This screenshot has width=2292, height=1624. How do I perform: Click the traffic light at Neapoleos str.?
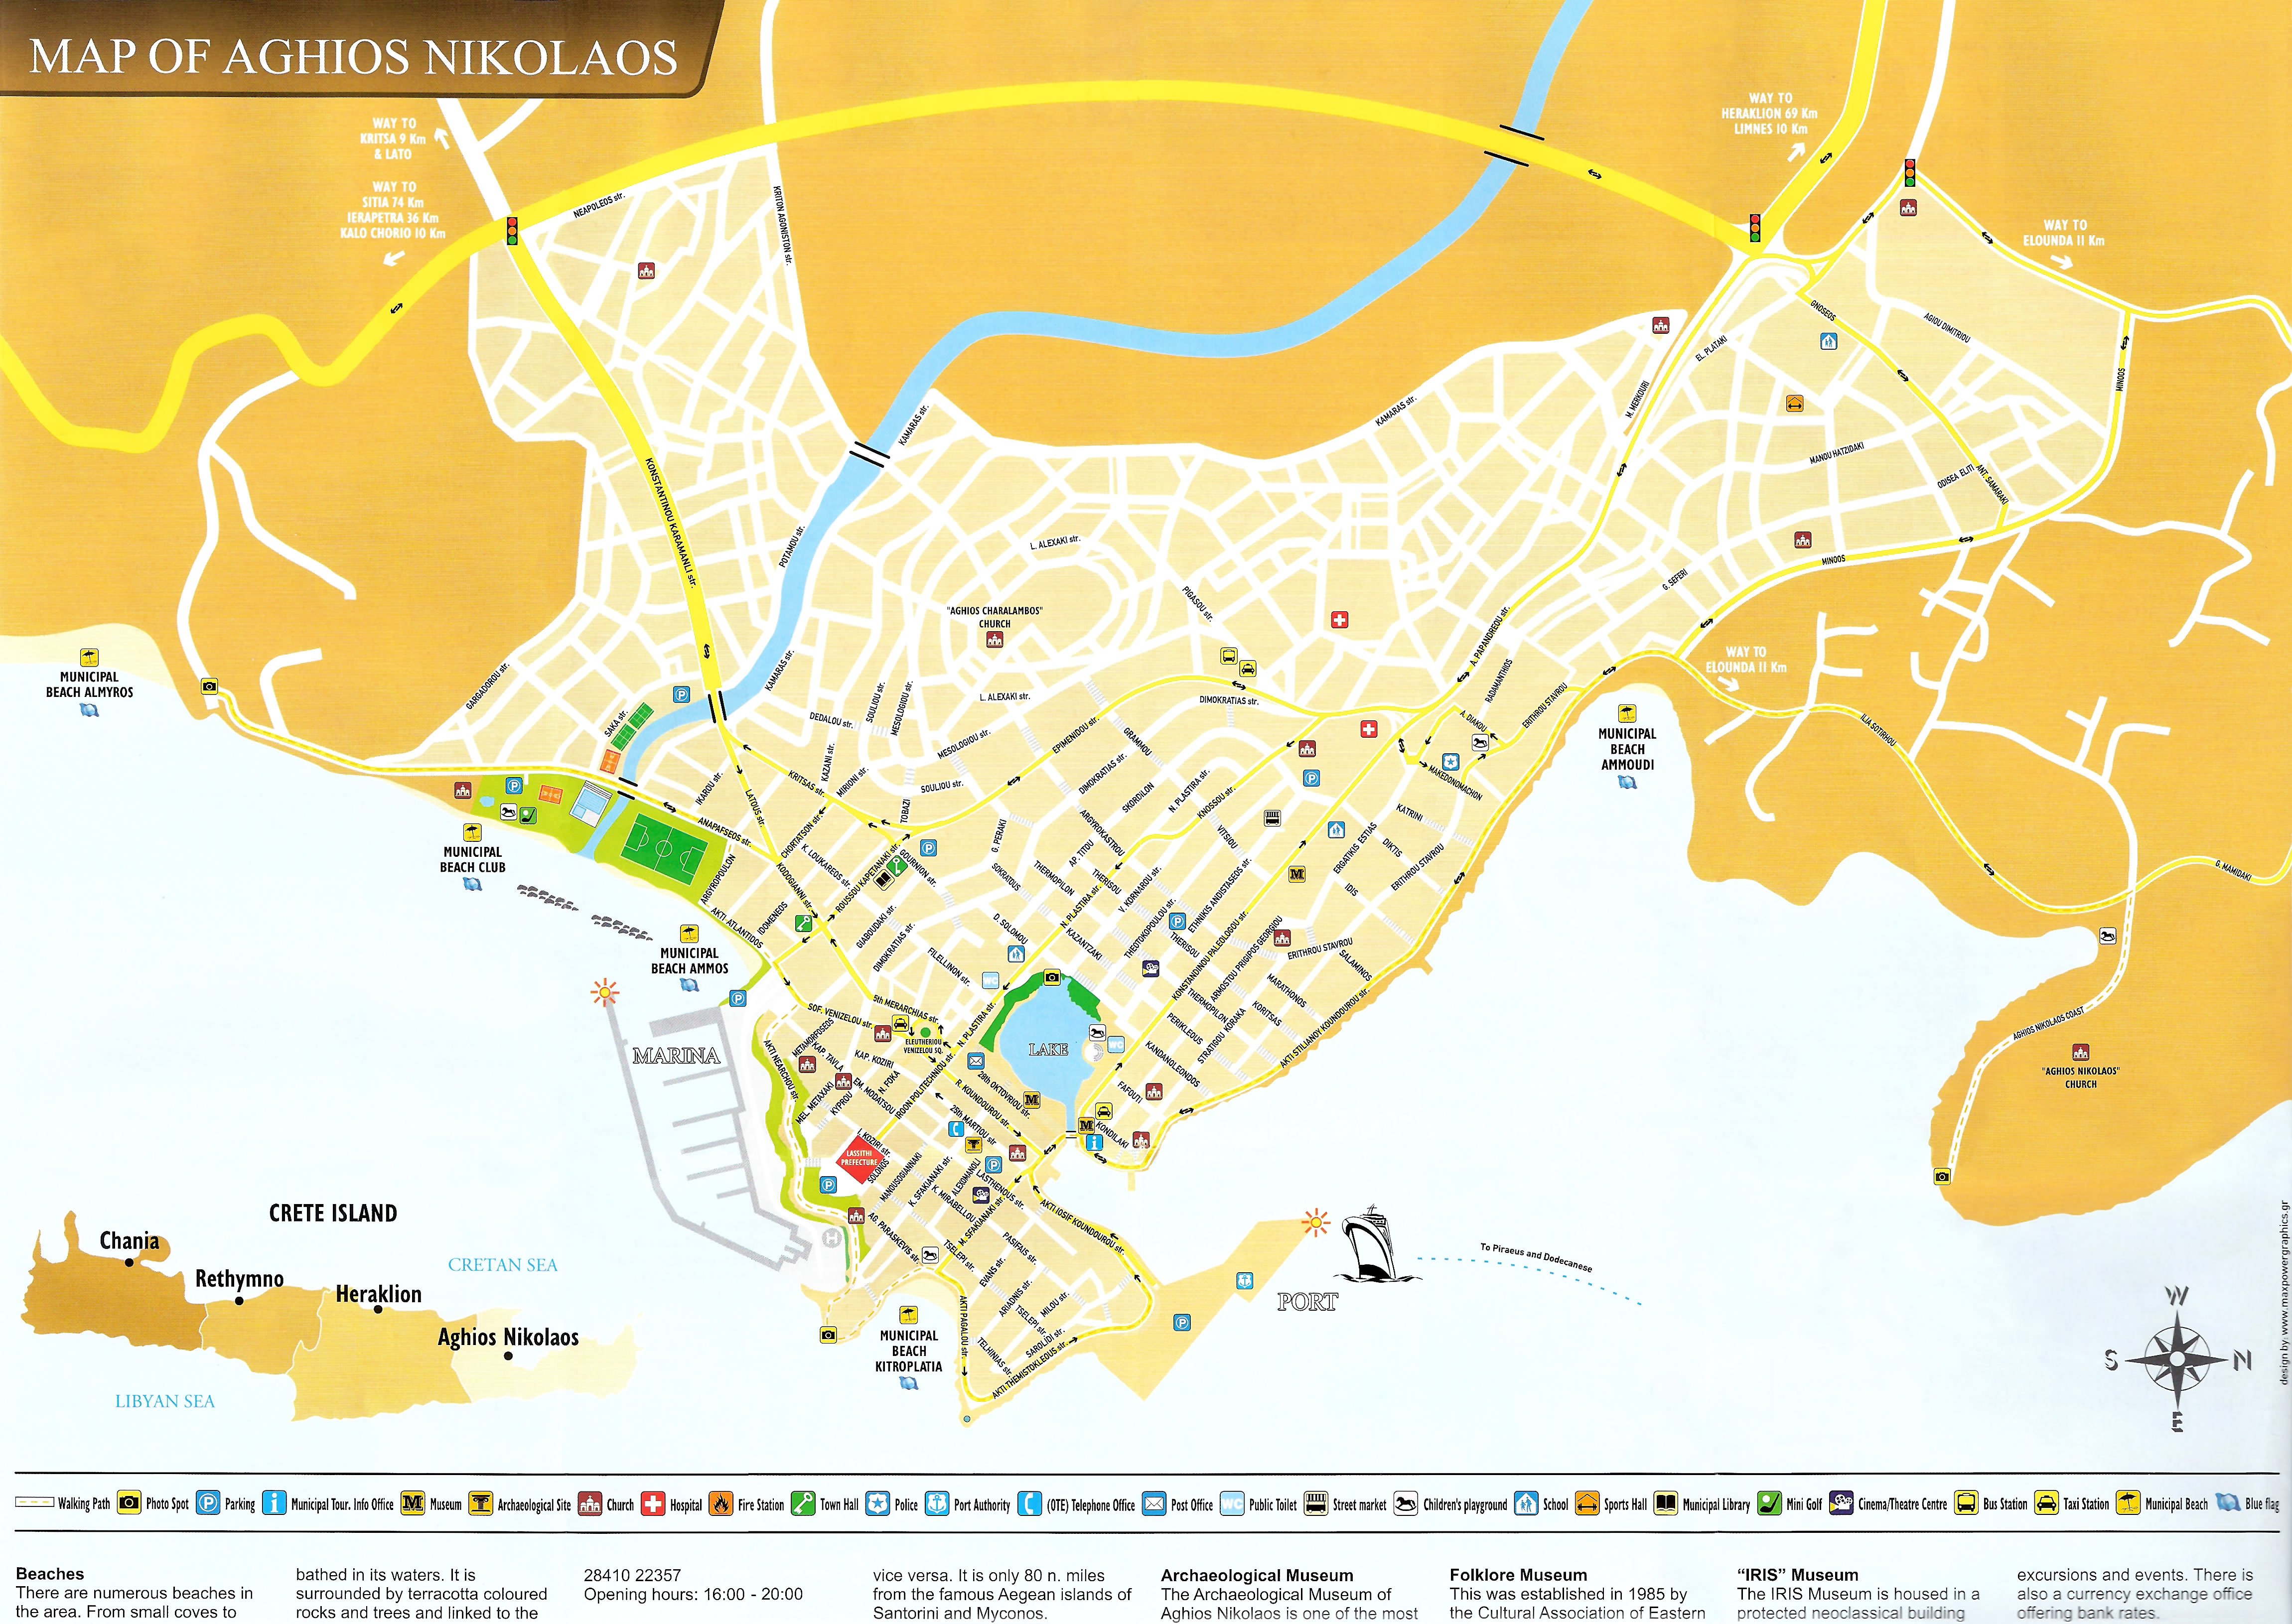tap(512, 231)
